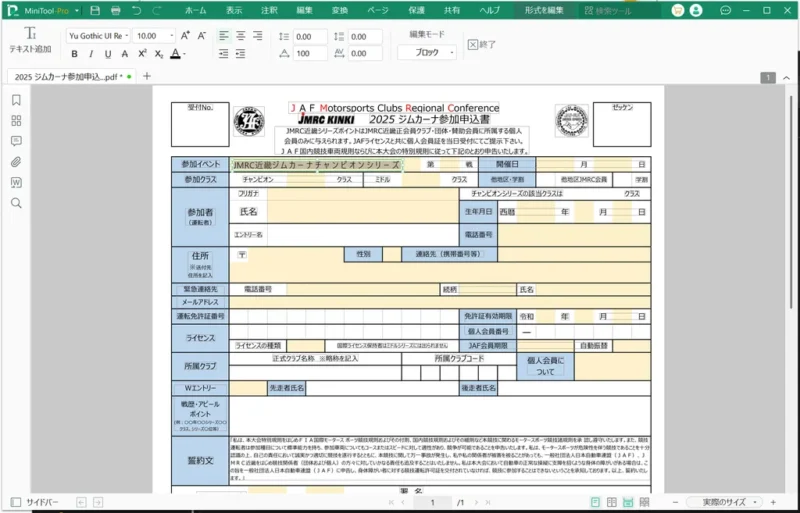Open the attachments paperclip panel
This screenshot has height=513, width=800.
click(x=16, y=162)
